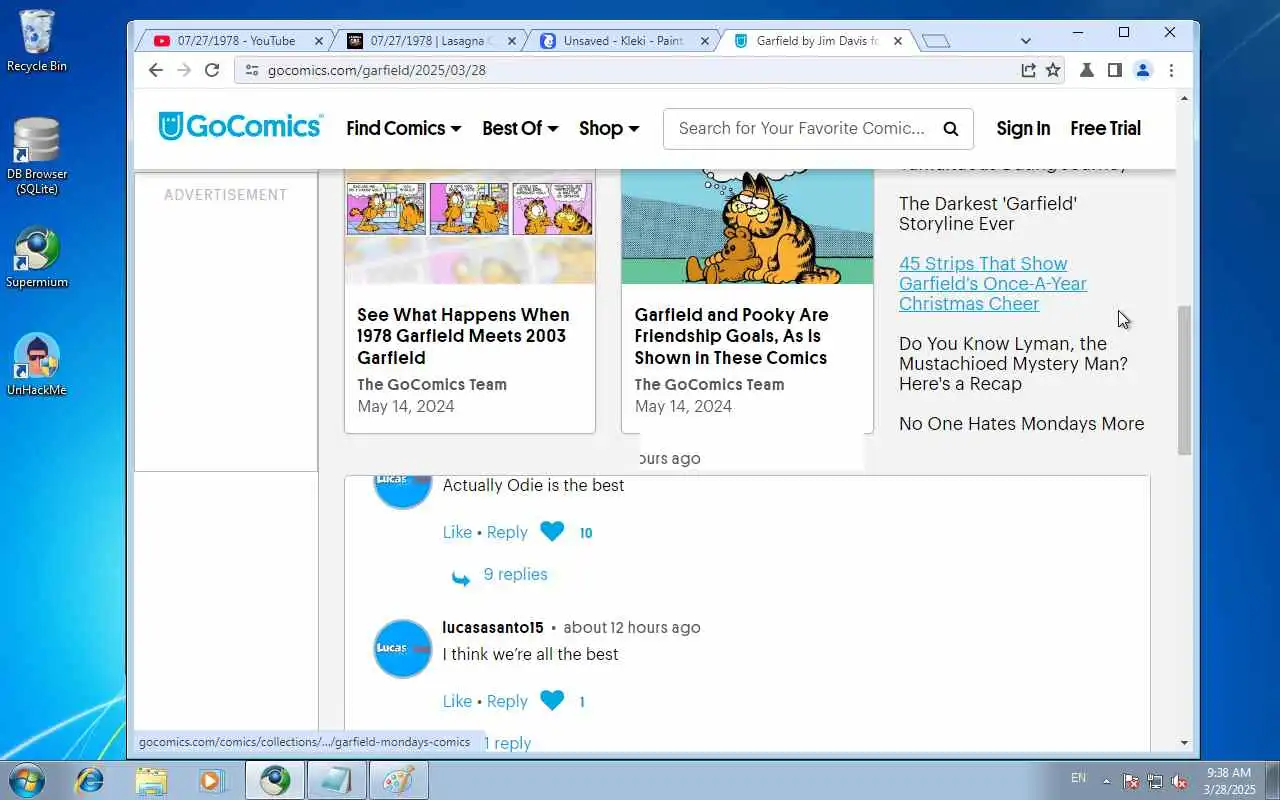This screenshot has width=1280, height=800.
Task: View site information icon in address bar
Action: [x=251, y=70]
